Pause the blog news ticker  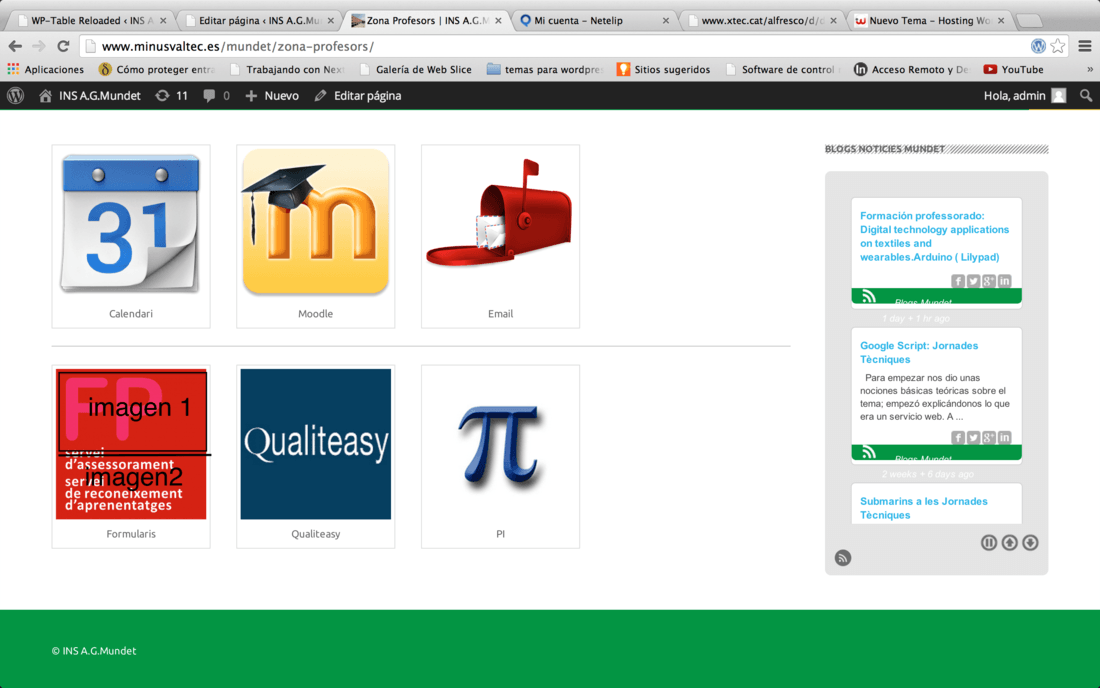[988, 543]
